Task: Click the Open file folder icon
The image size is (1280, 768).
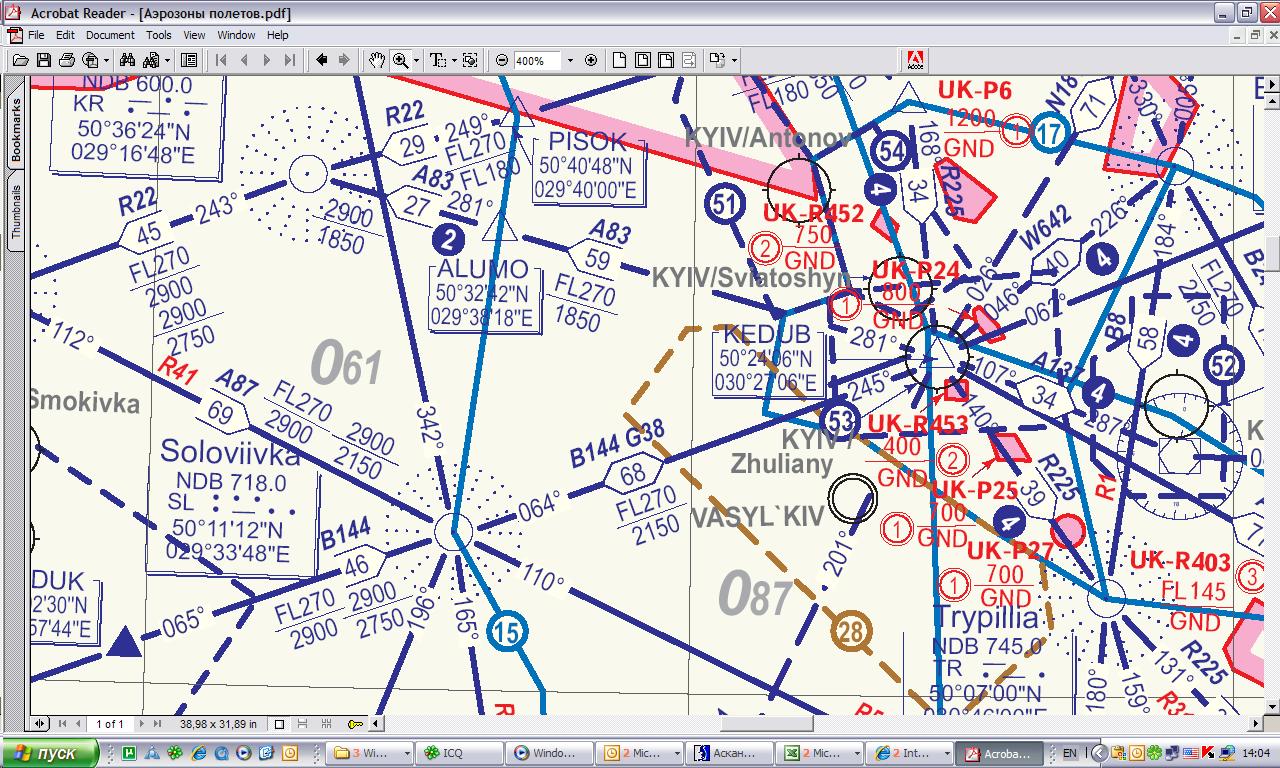Action: pos(20,60)
